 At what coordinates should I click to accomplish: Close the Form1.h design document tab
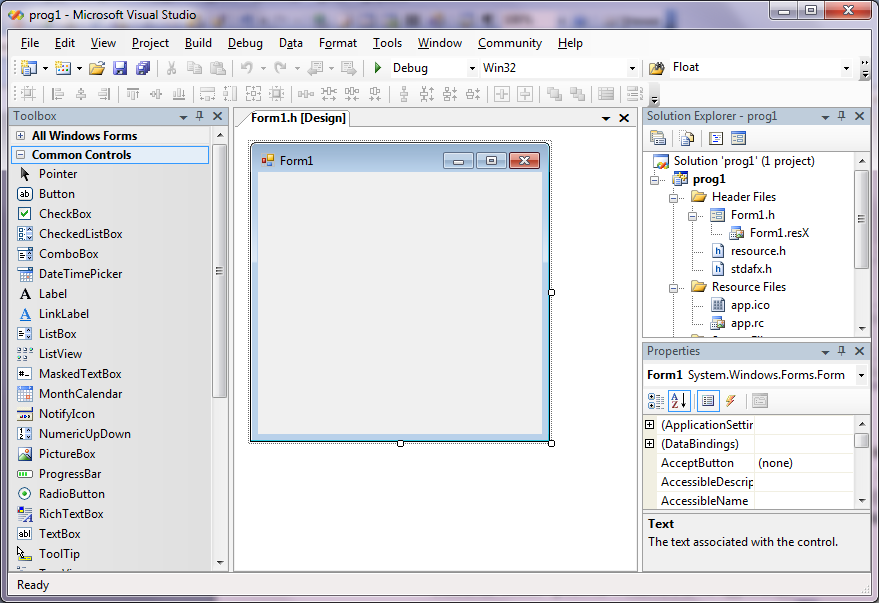click(x=624, y=118)
